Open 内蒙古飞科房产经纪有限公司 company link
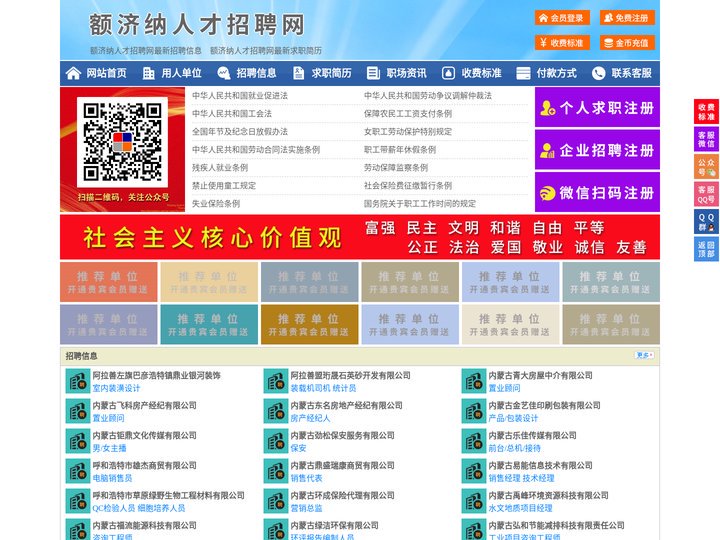 (144, 405)
